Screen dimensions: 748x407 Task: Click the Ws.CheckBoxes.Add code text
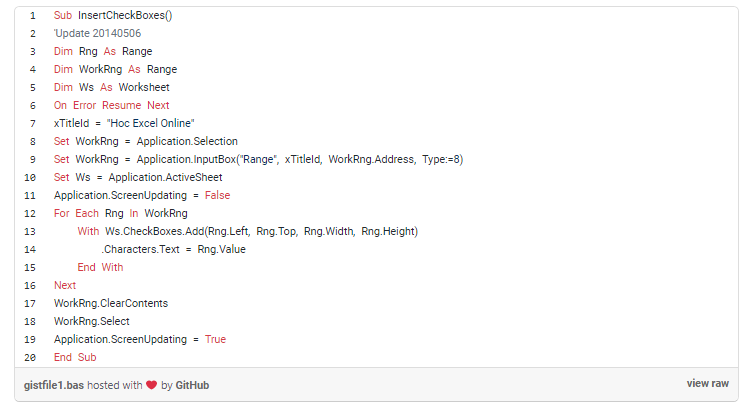click(x=152, y=231)
